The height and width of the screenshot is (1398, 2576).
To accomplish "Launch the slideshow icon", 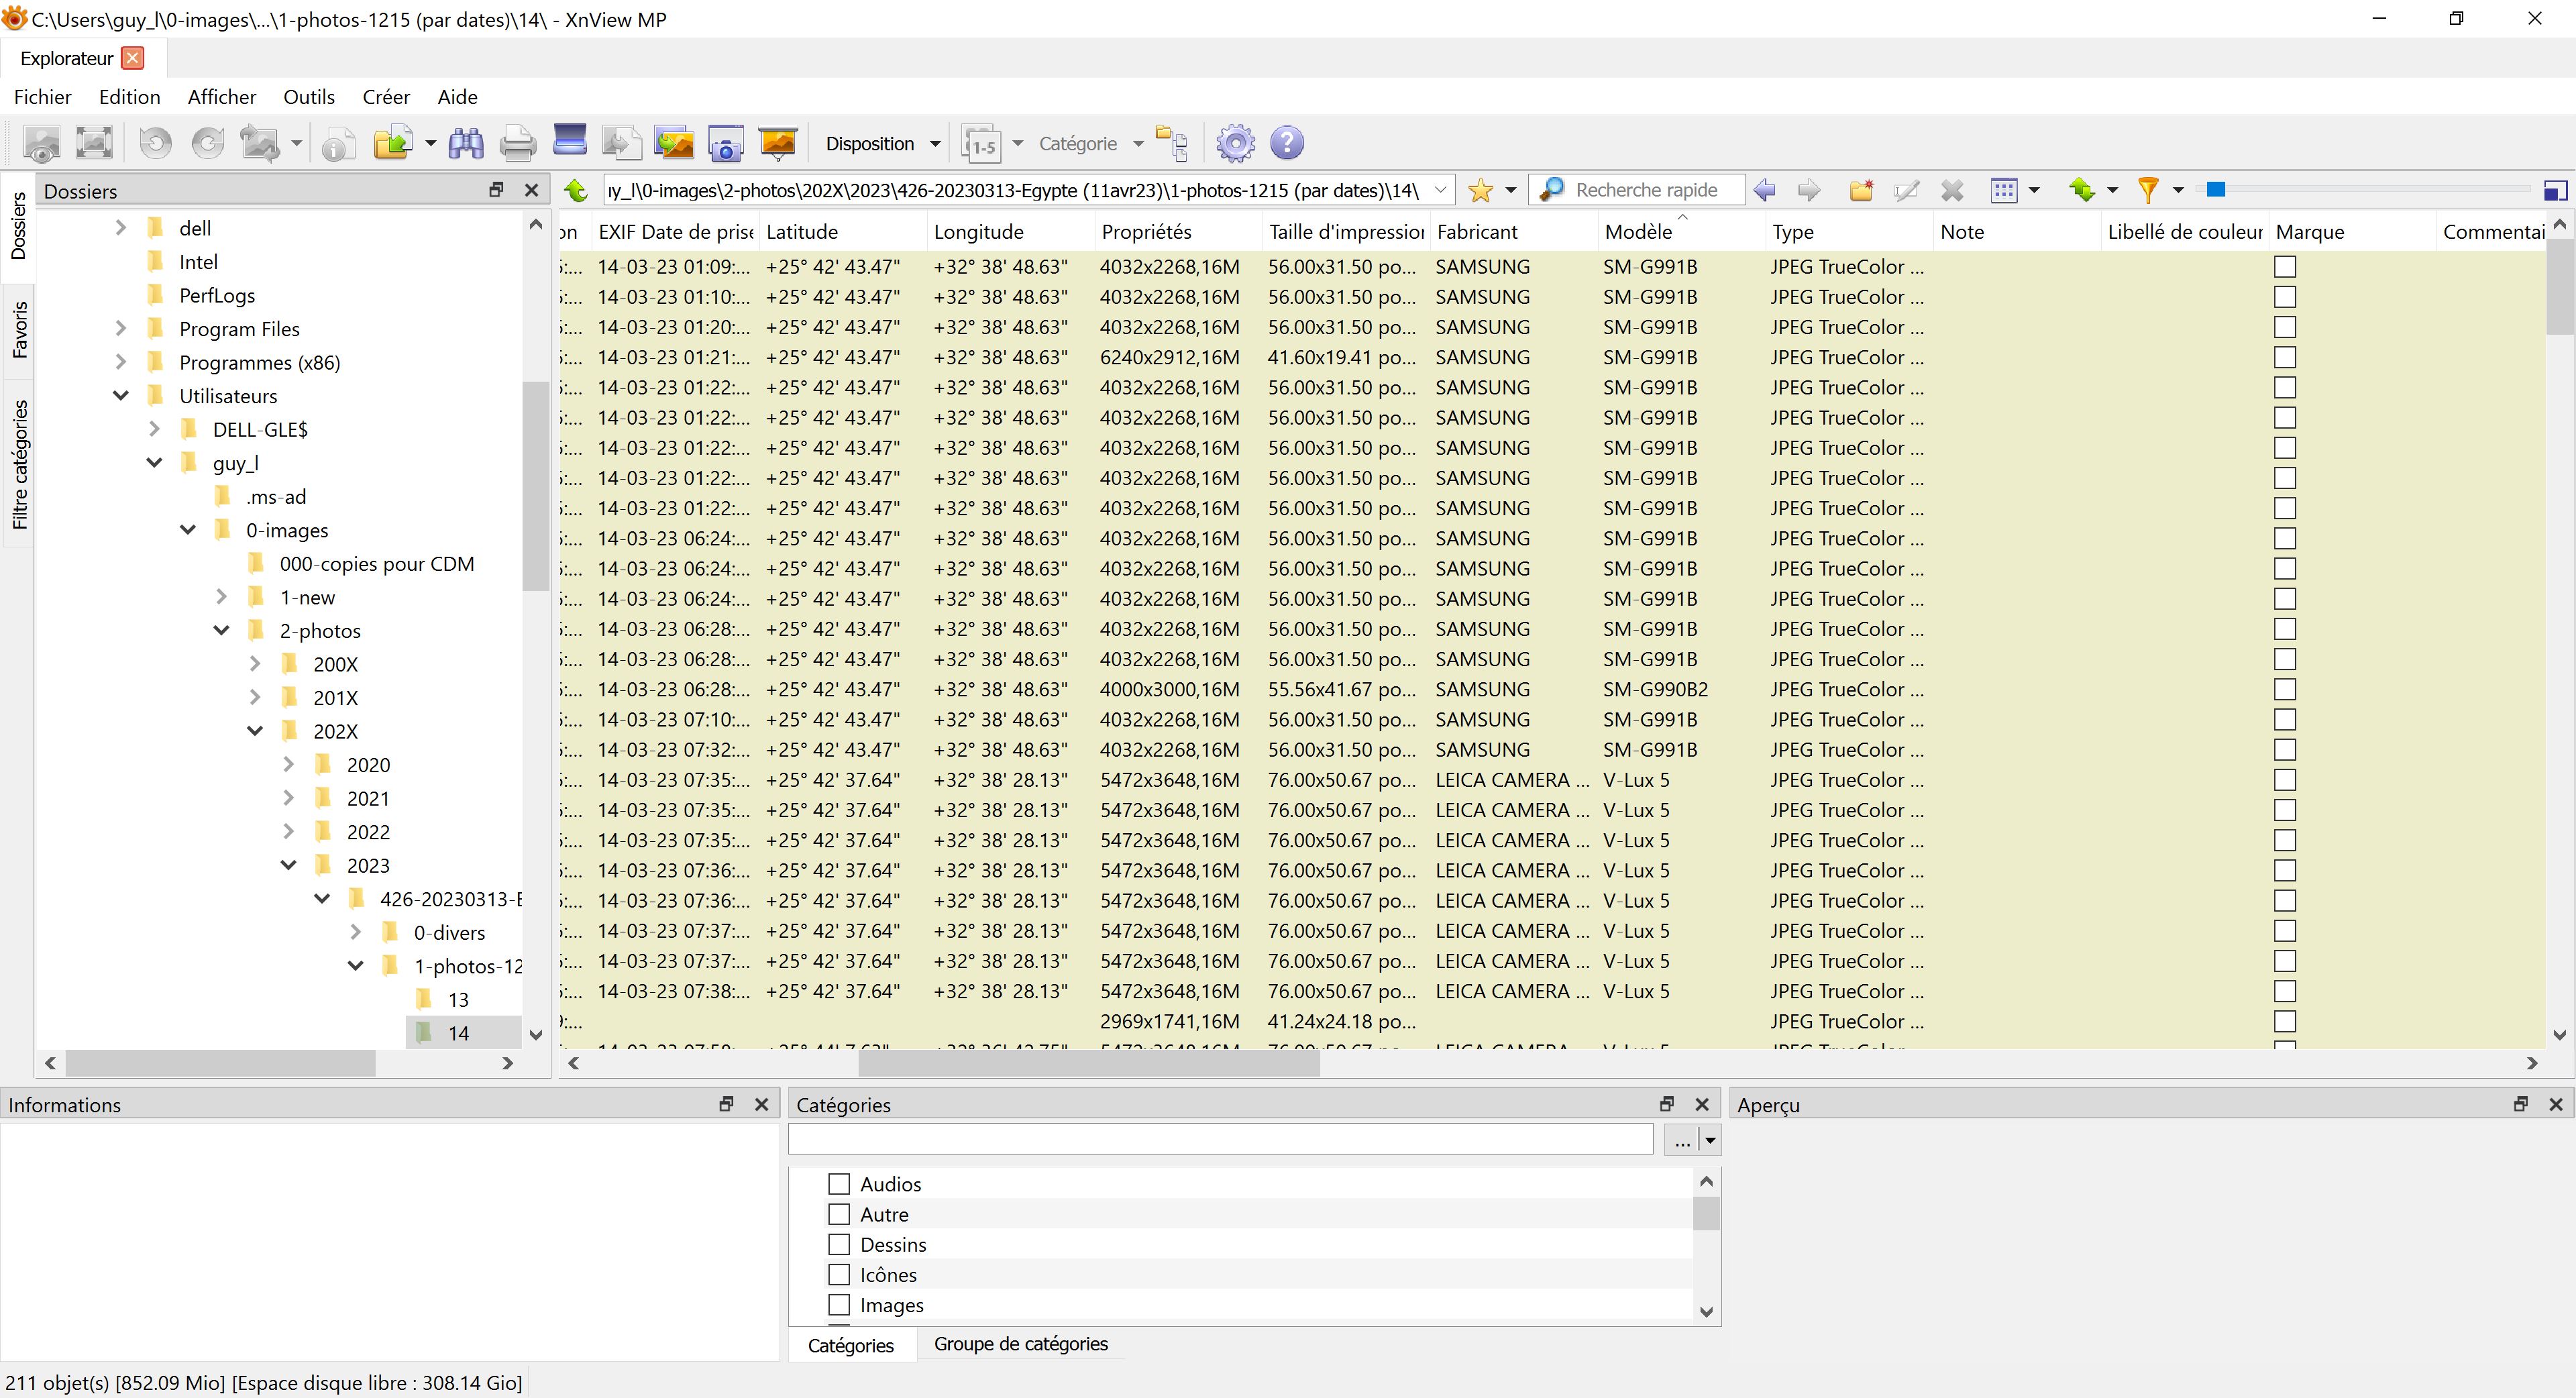I will coord(777,144).
